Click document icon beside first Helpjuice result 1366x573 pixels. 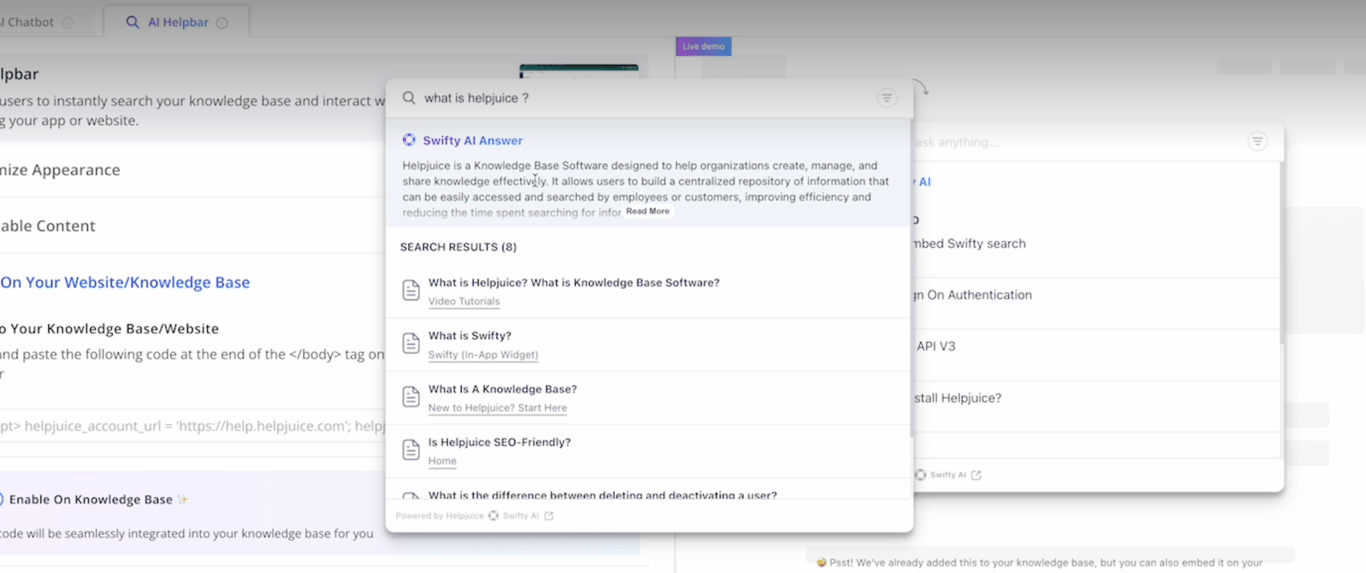click(x=411, y=290)
